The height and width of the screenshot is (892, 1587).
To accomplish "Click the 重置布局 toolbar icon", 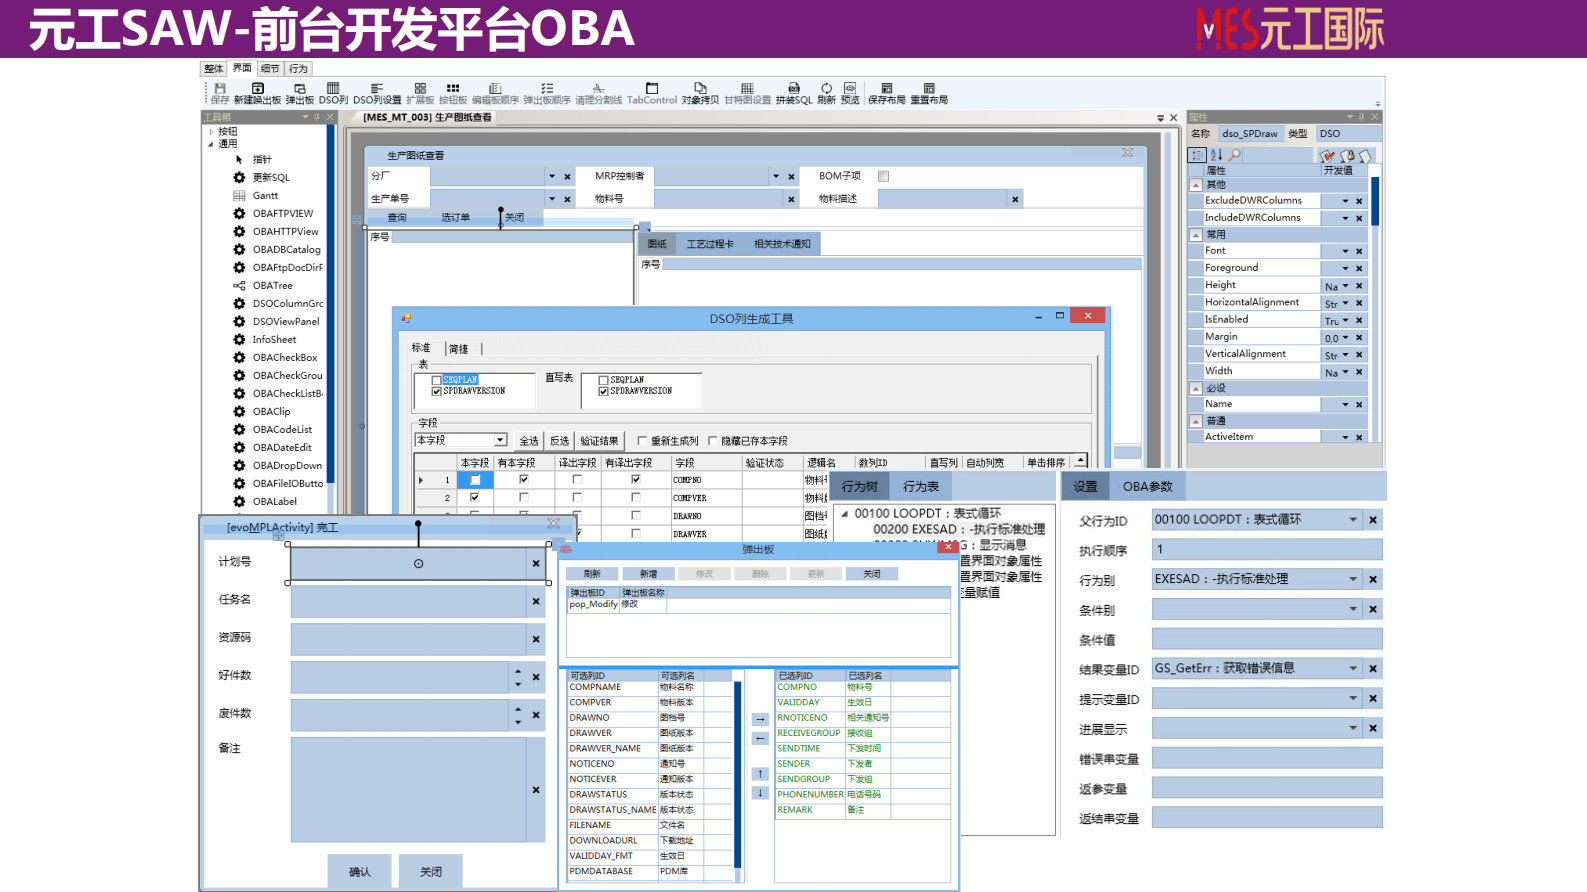I will coord(929,94).
